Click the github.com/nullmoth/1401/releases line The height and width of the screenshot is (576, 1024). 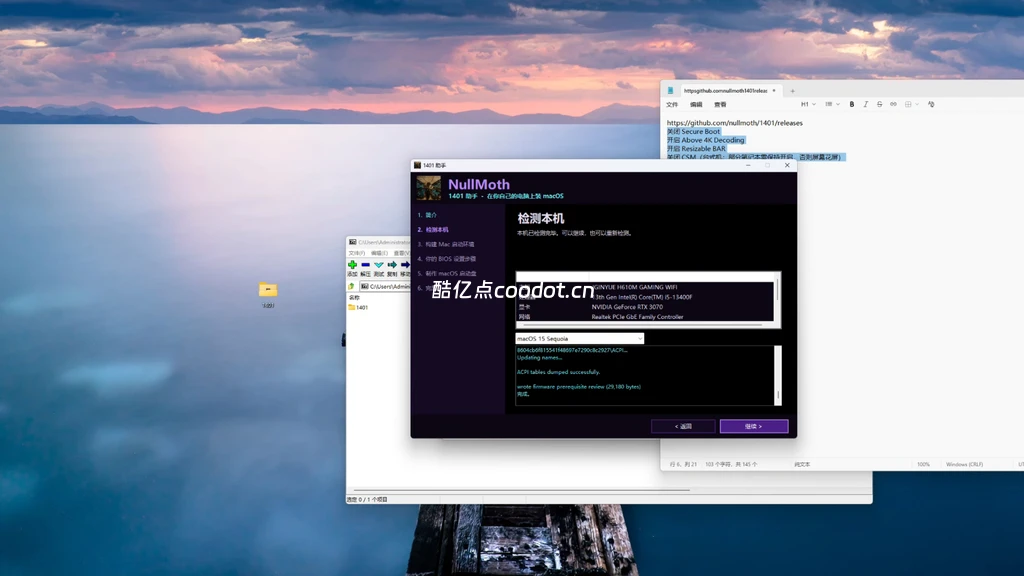(x=735, y=123)
